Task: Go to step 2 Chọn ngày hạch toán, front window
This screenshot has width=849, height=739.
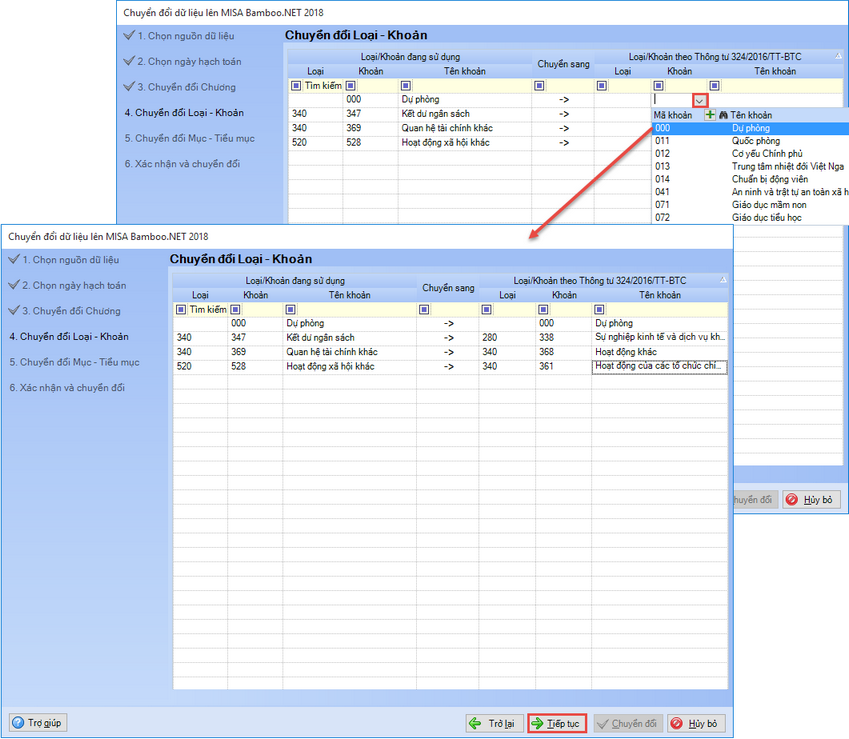Action: [74, 285]
